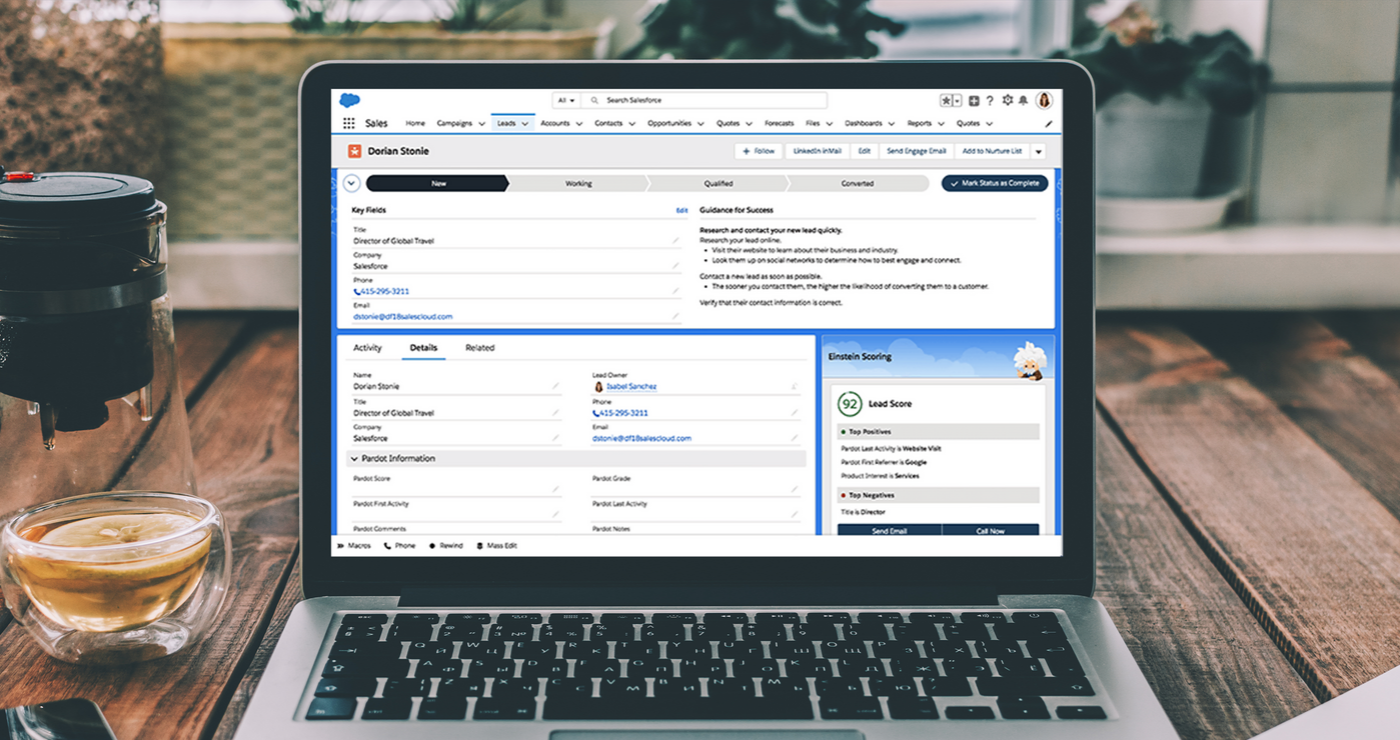Open the Notifications bell
This screenshot has height=740, width=1400.
pos(1023,100)
